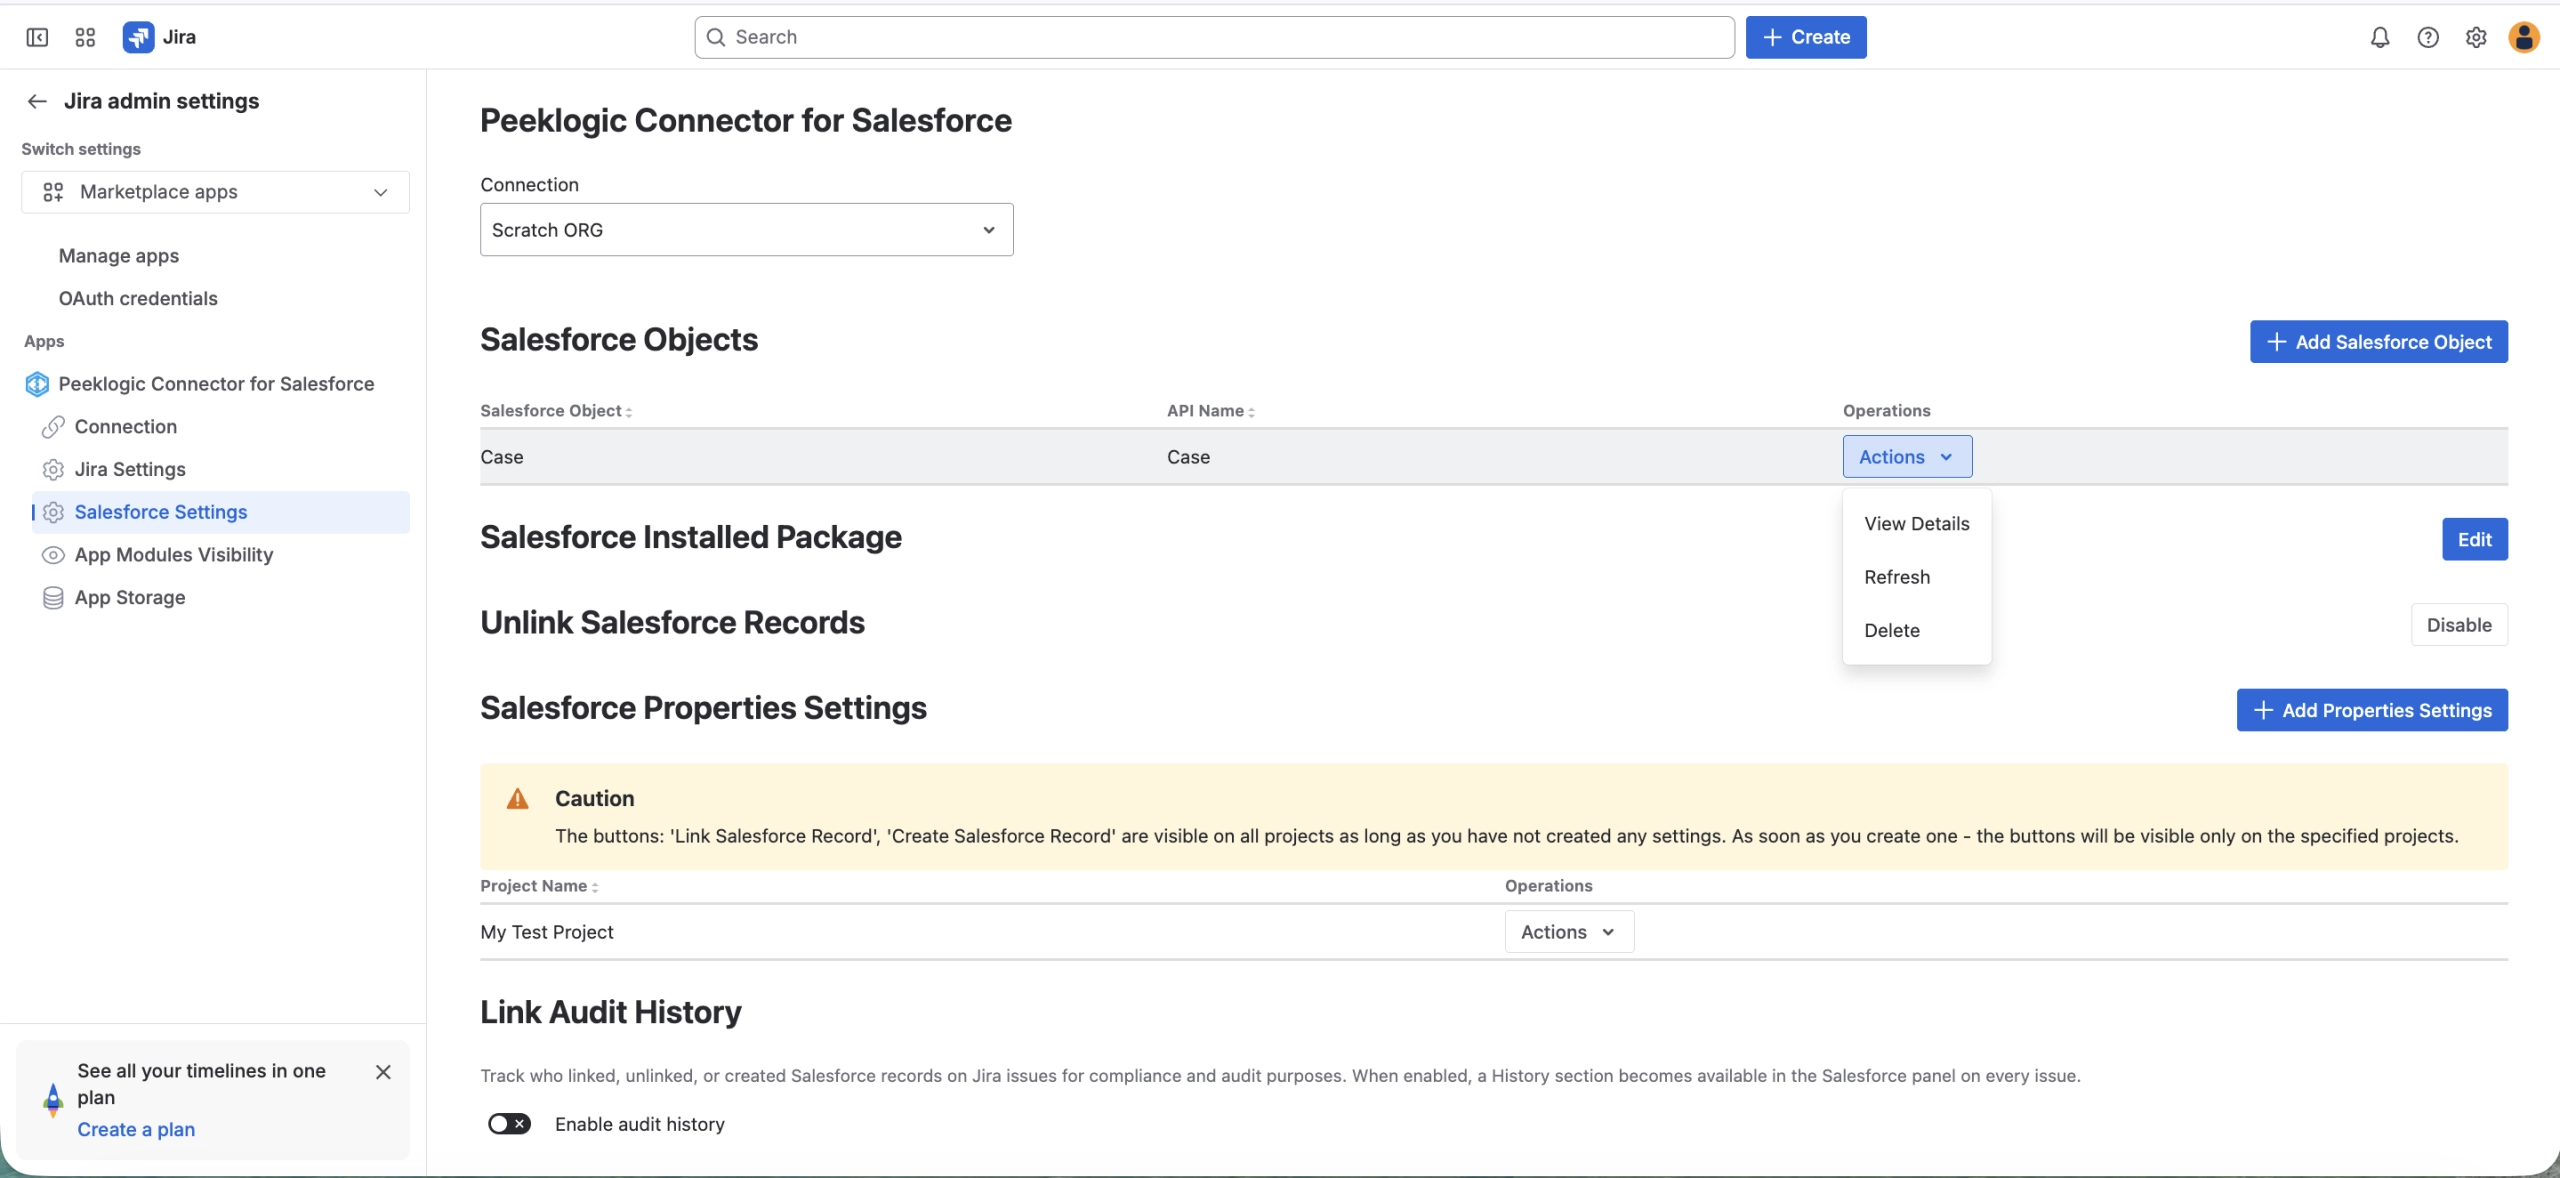Sort by Project Name column
Viewport: 2560px width, 1178px height.
pos(539,886)
